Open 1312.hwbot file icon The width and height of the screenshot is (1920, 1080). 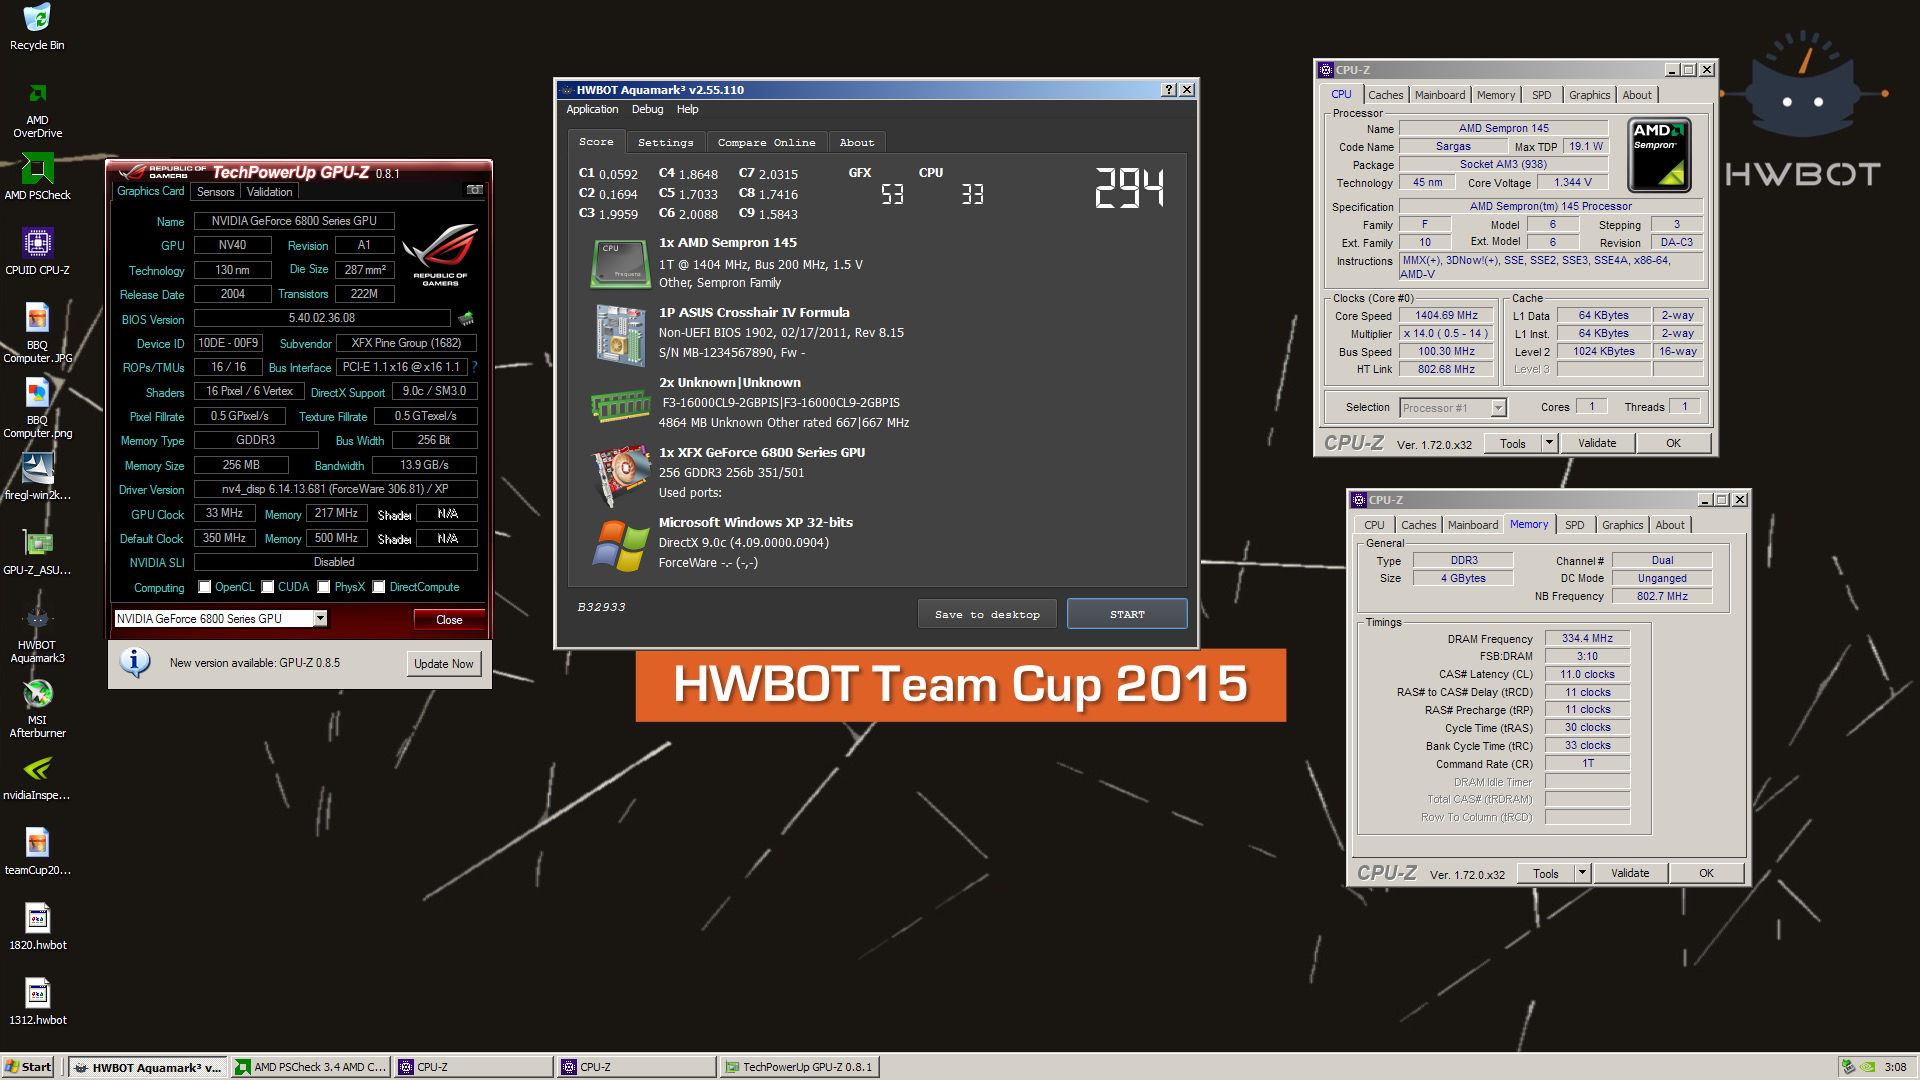37,1001
